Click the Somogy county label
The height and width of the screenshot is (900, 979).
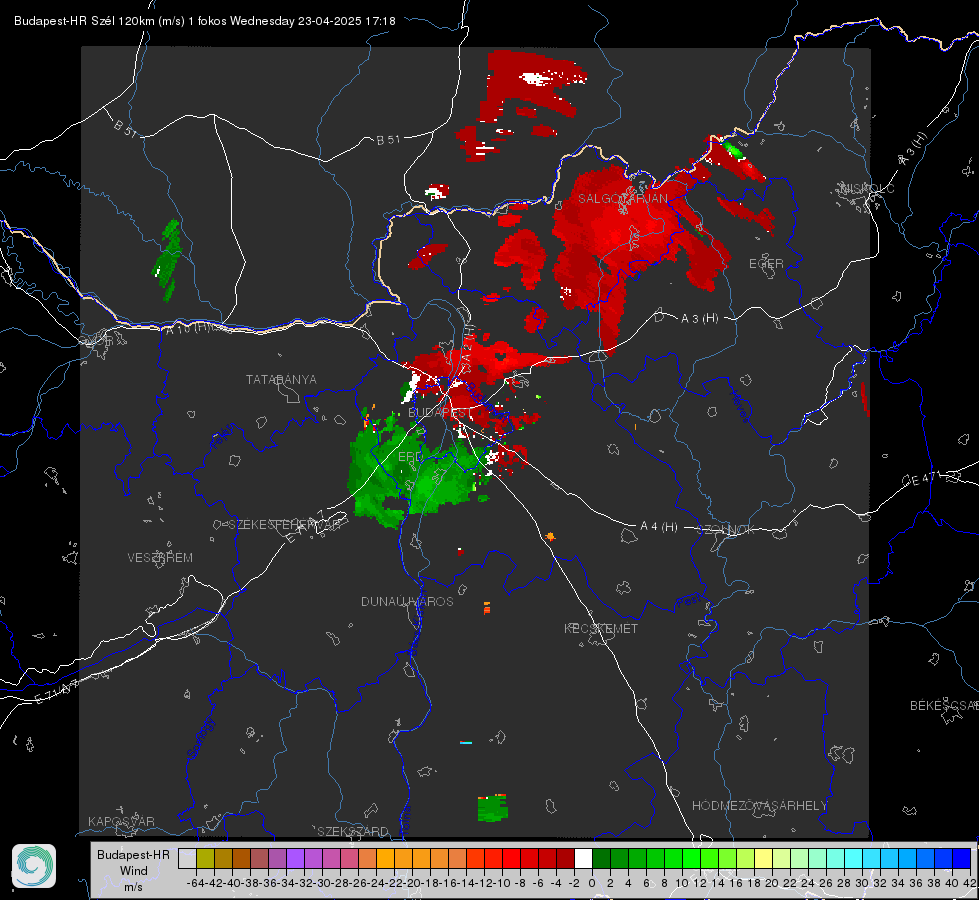[x=201, y=738]
